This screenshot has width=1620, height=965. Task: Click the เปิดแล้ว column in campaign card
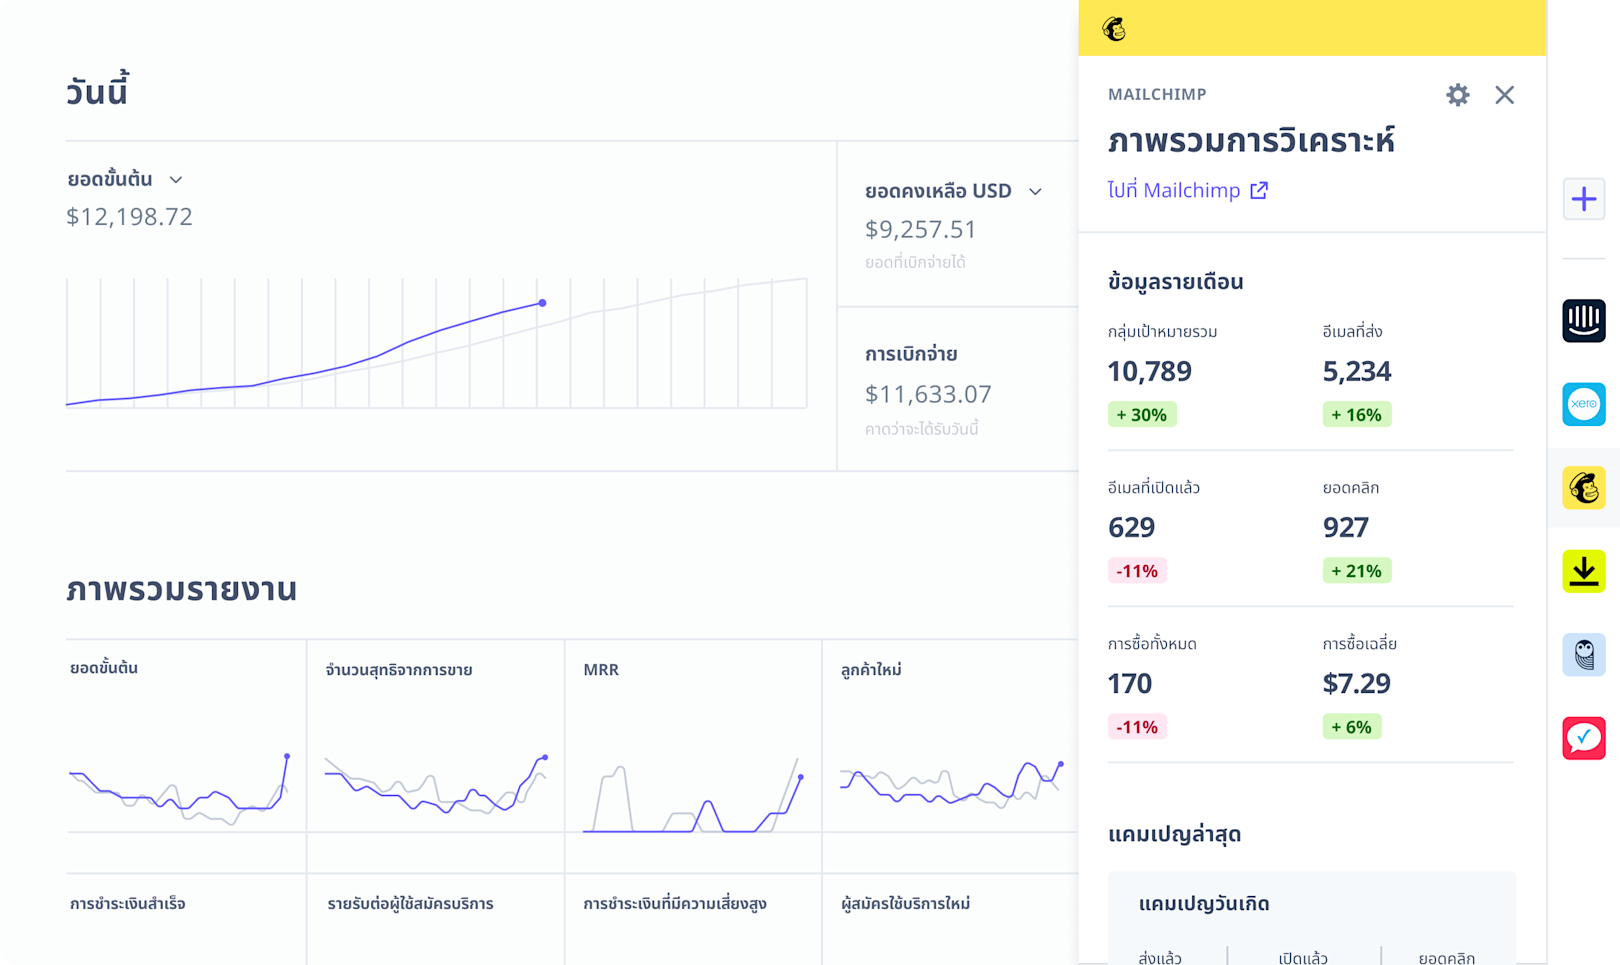tap(1303, 958)
